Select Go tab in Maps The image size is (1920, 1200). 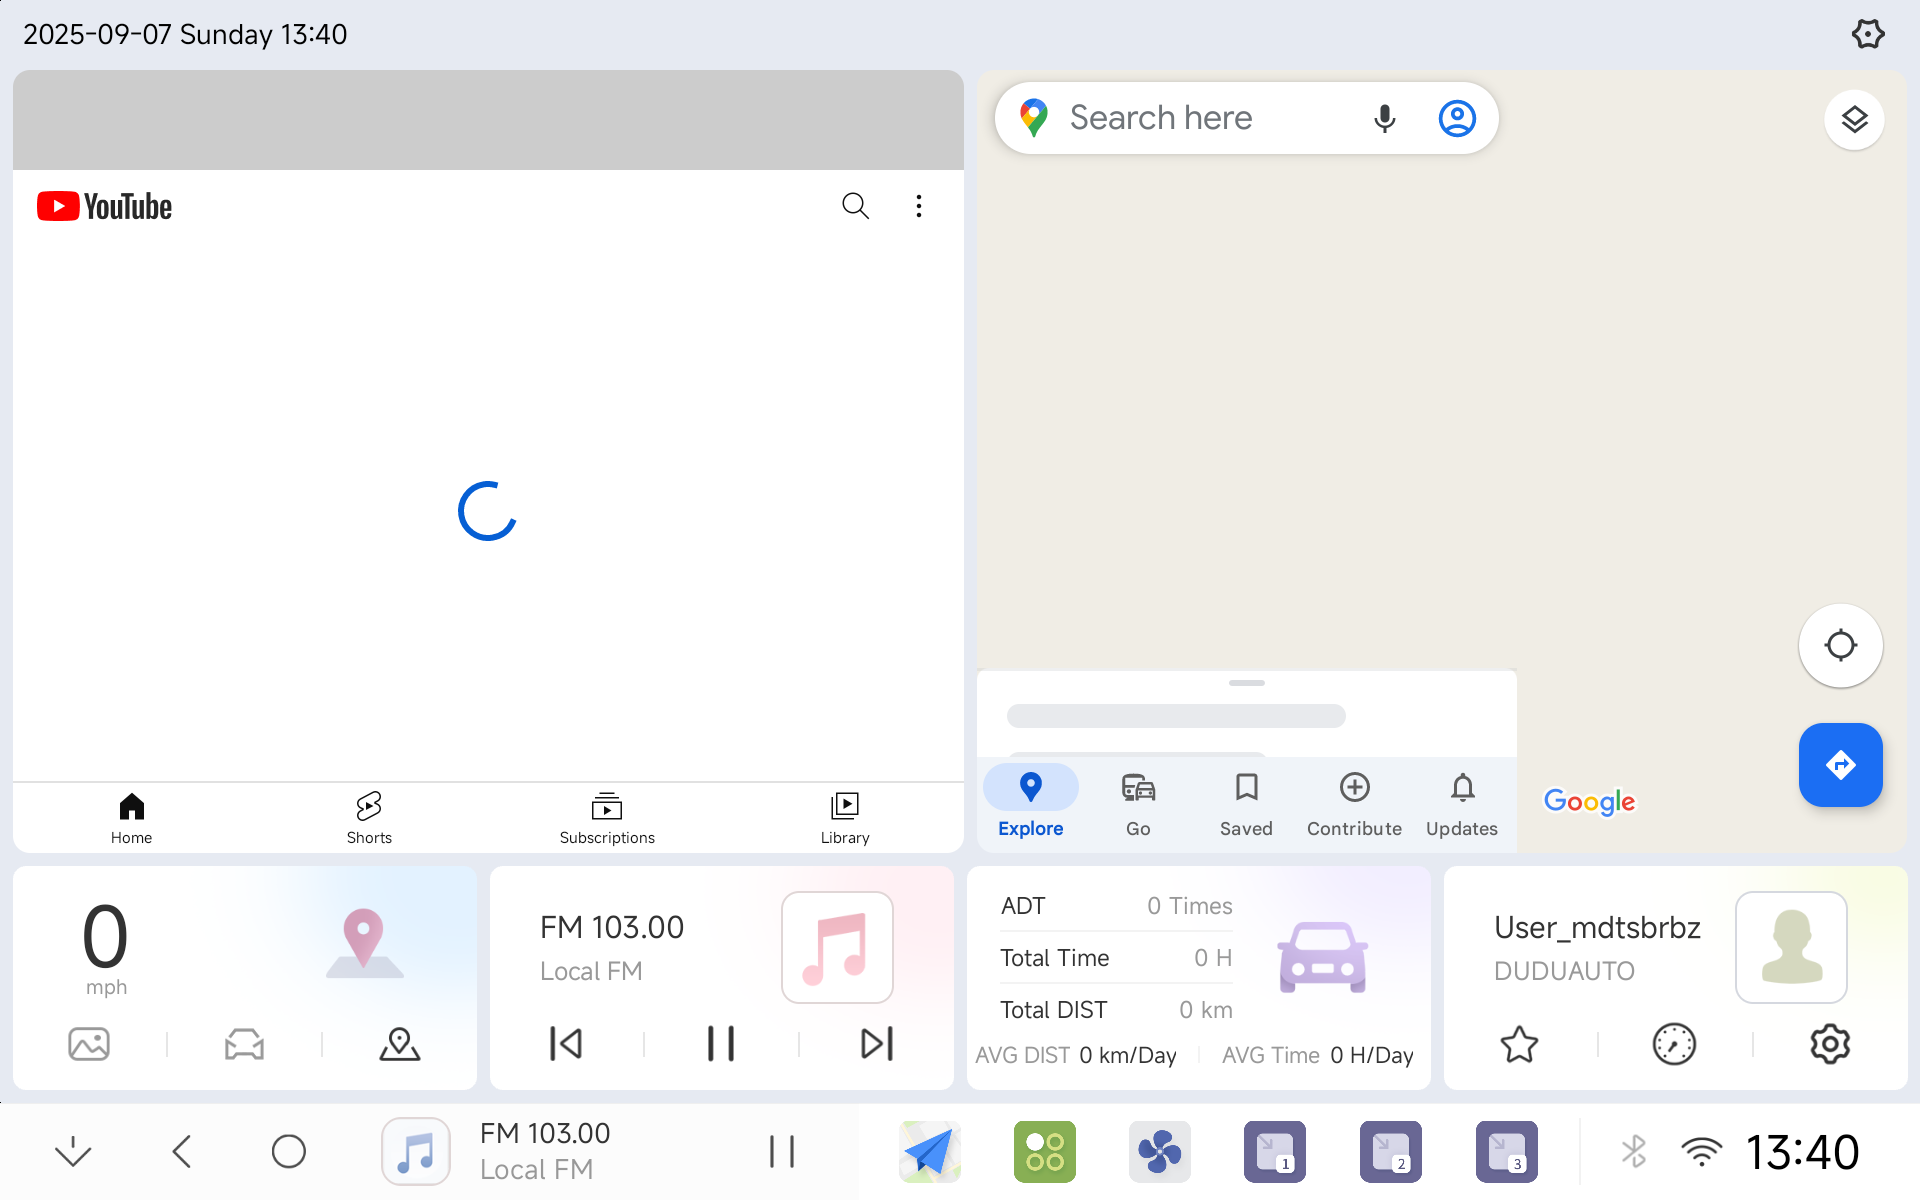point(1138,803)
